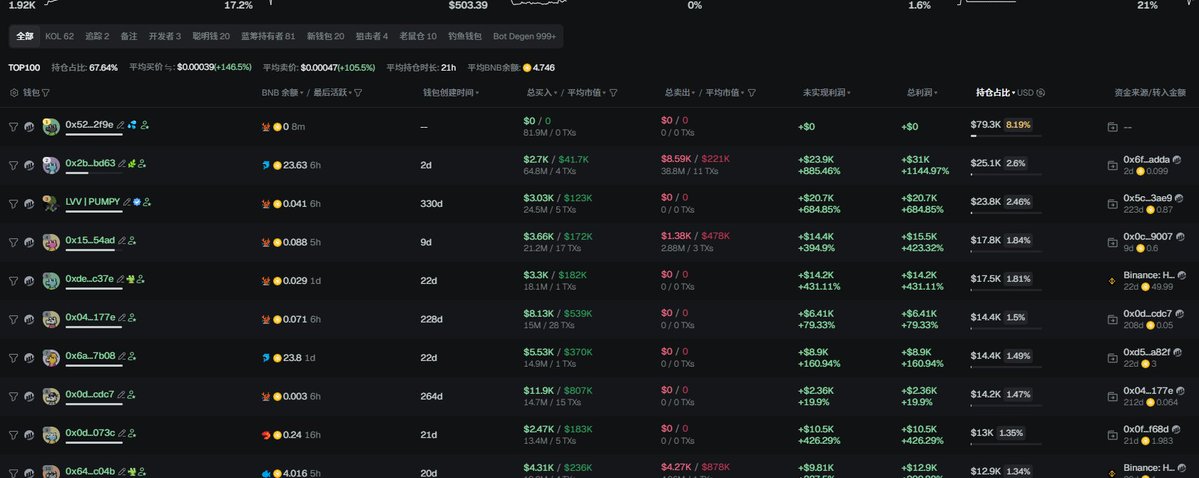This screenshot has height=478, width=1199.
Task: Sort by the 未实现利润 column
Action: pos(826,93)
